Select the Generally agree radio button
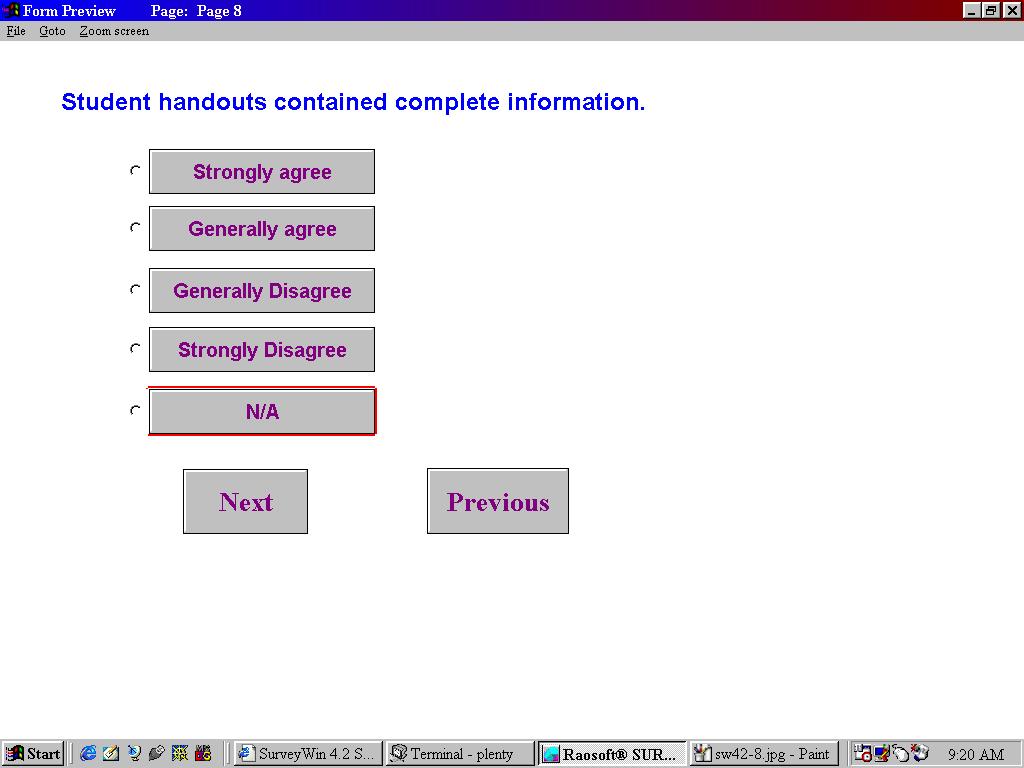Viewport: 1024px width, 768px height. coord(135,228)
